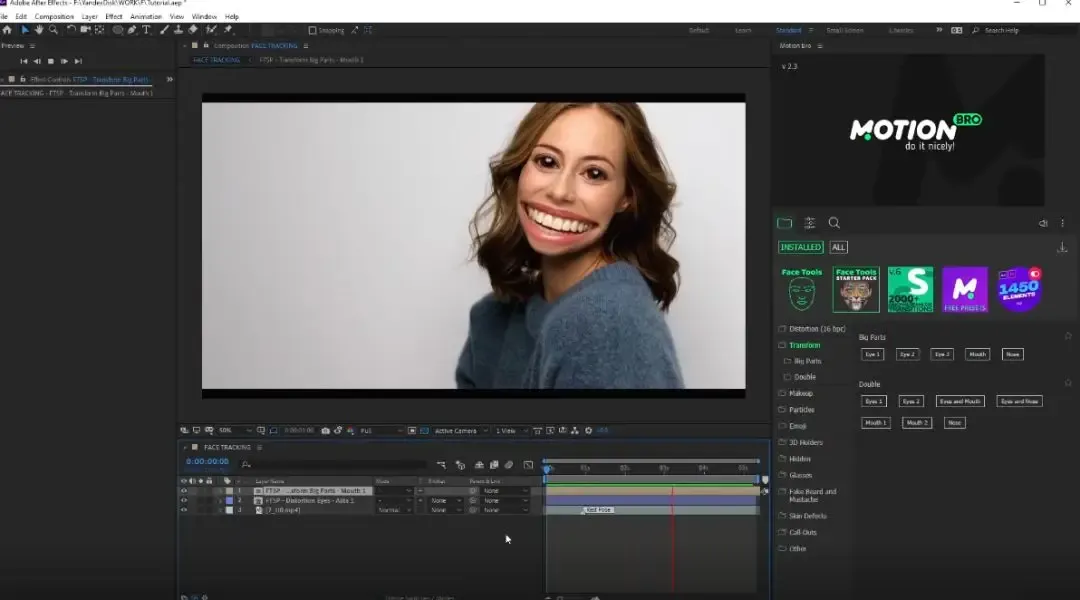The image size is (1080, 600).
Task: Expand workspace overflow chevrons
Action: [939, 30]
